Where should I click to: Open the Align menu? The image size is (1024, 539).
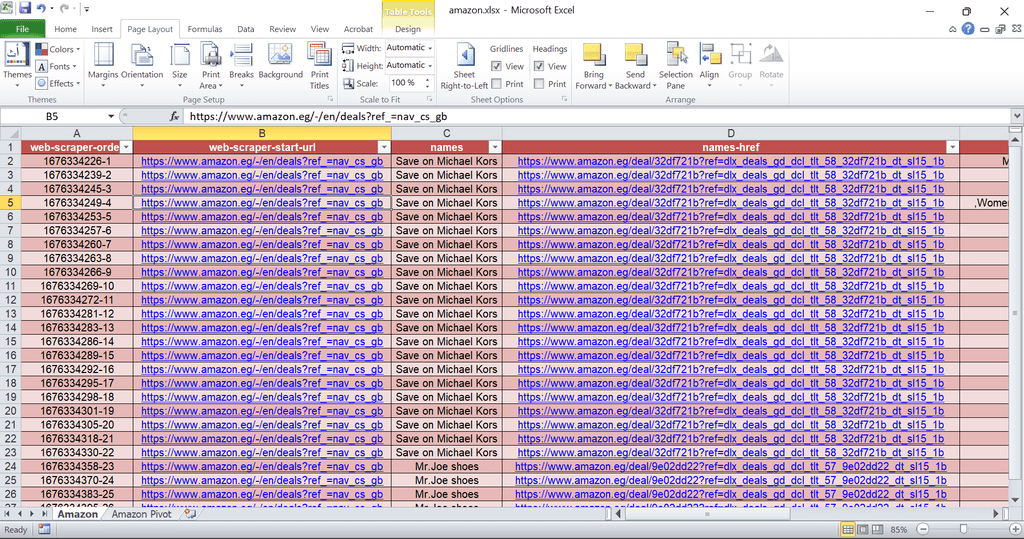tap(709, 65)
